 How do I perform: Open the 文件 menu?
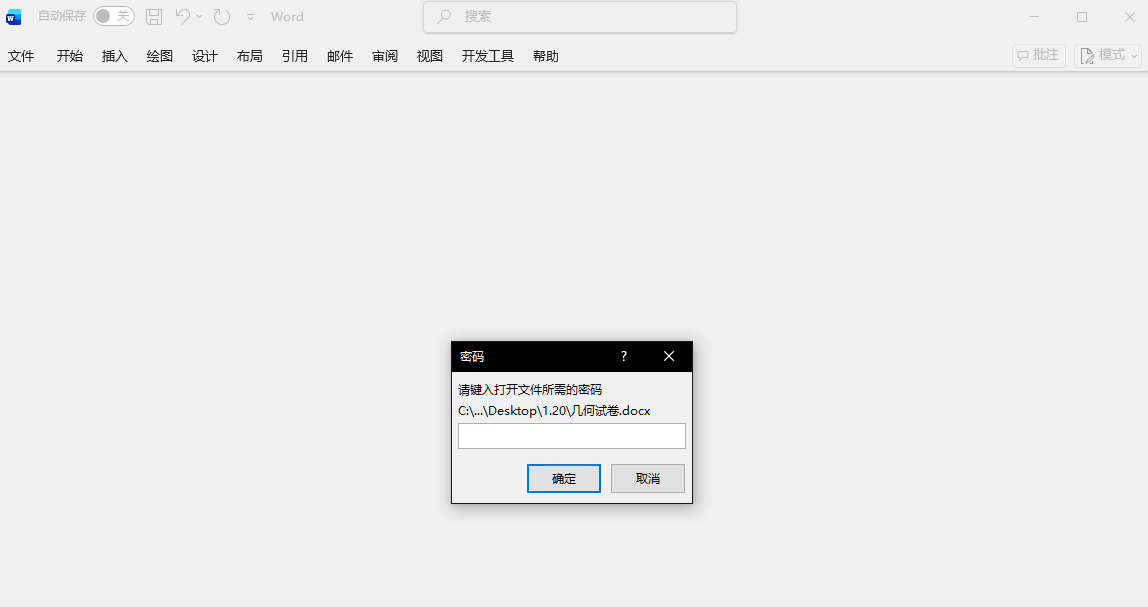click(x=21, y=56)
